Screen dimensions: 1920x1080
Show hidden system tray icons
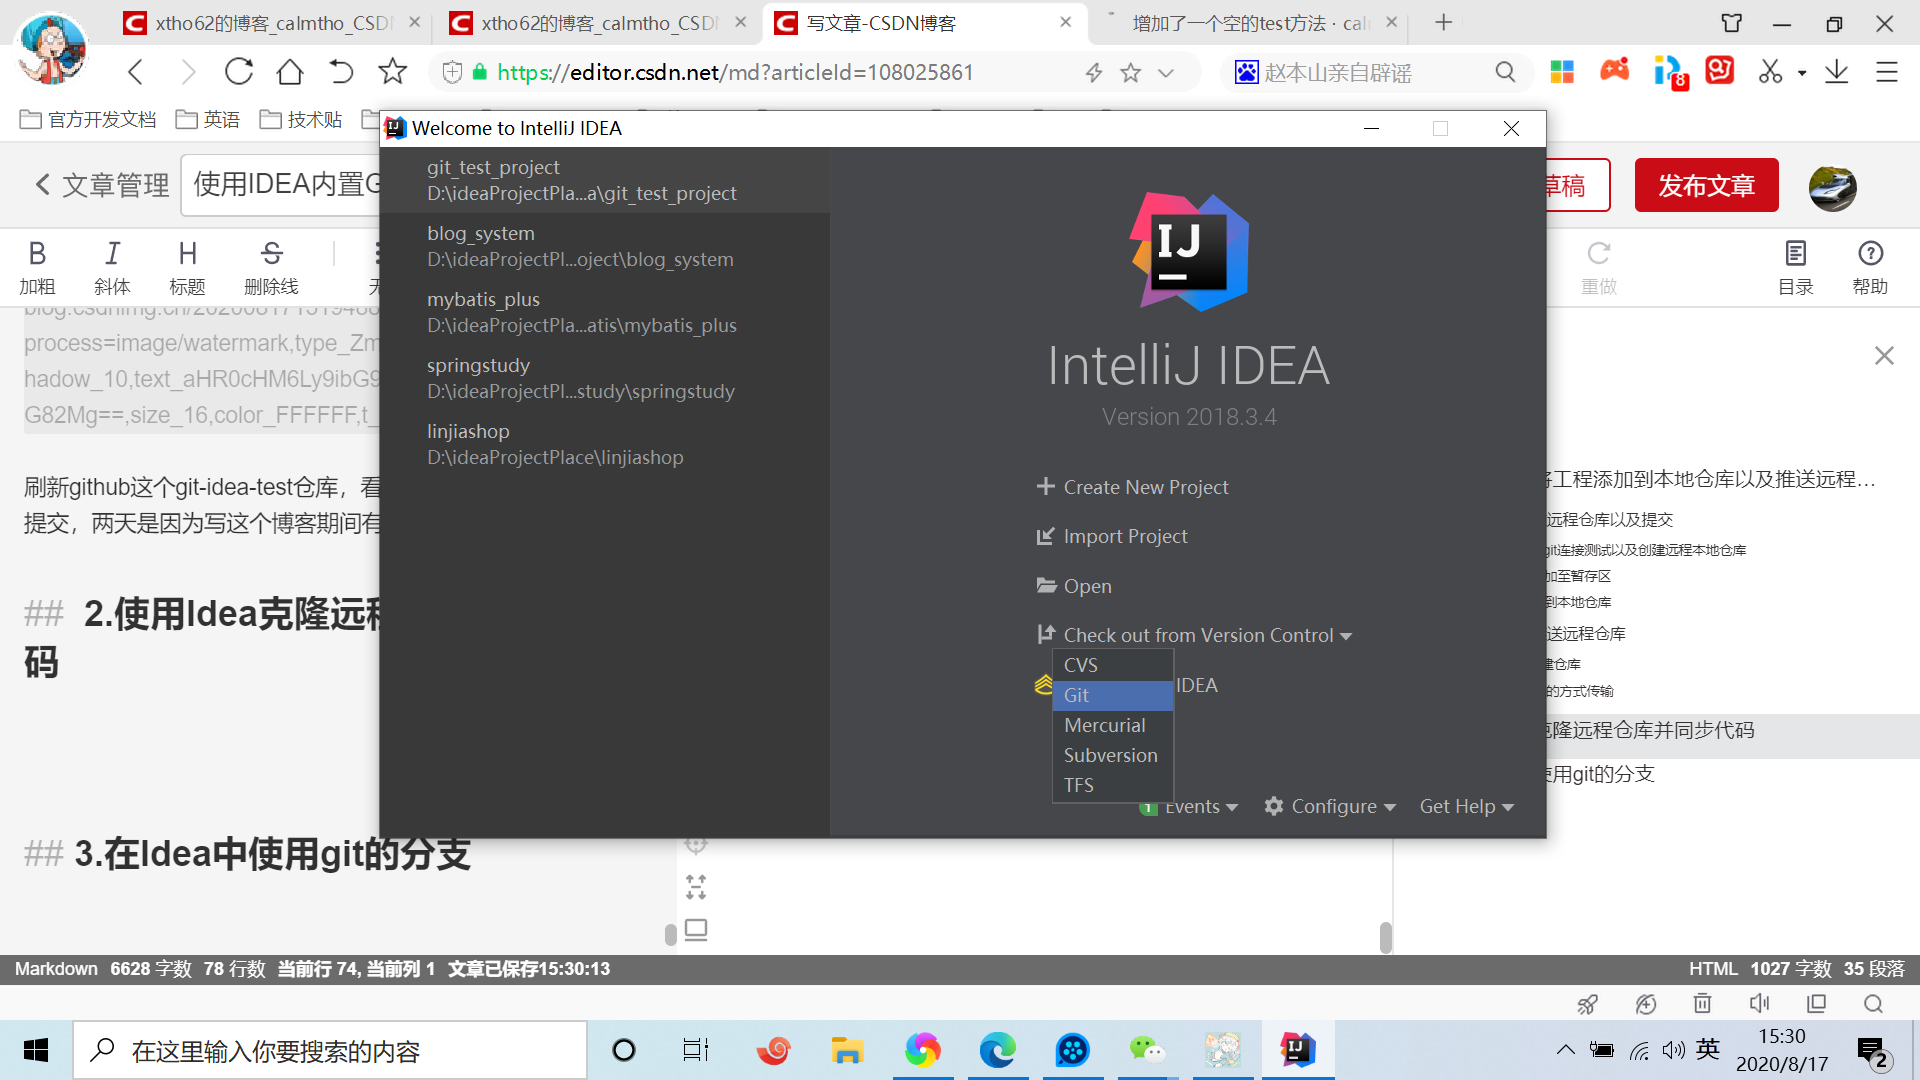point(1565,1050)
